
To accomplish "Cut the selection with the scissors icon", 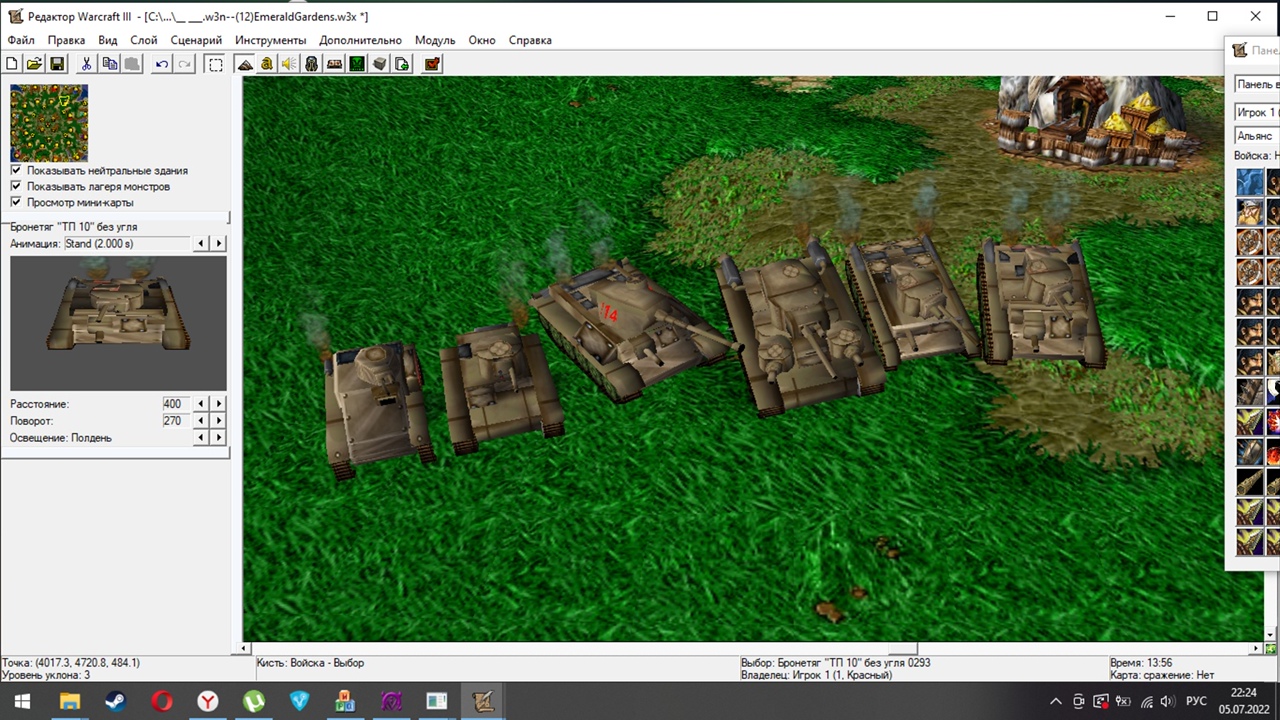I will (87, 64).
